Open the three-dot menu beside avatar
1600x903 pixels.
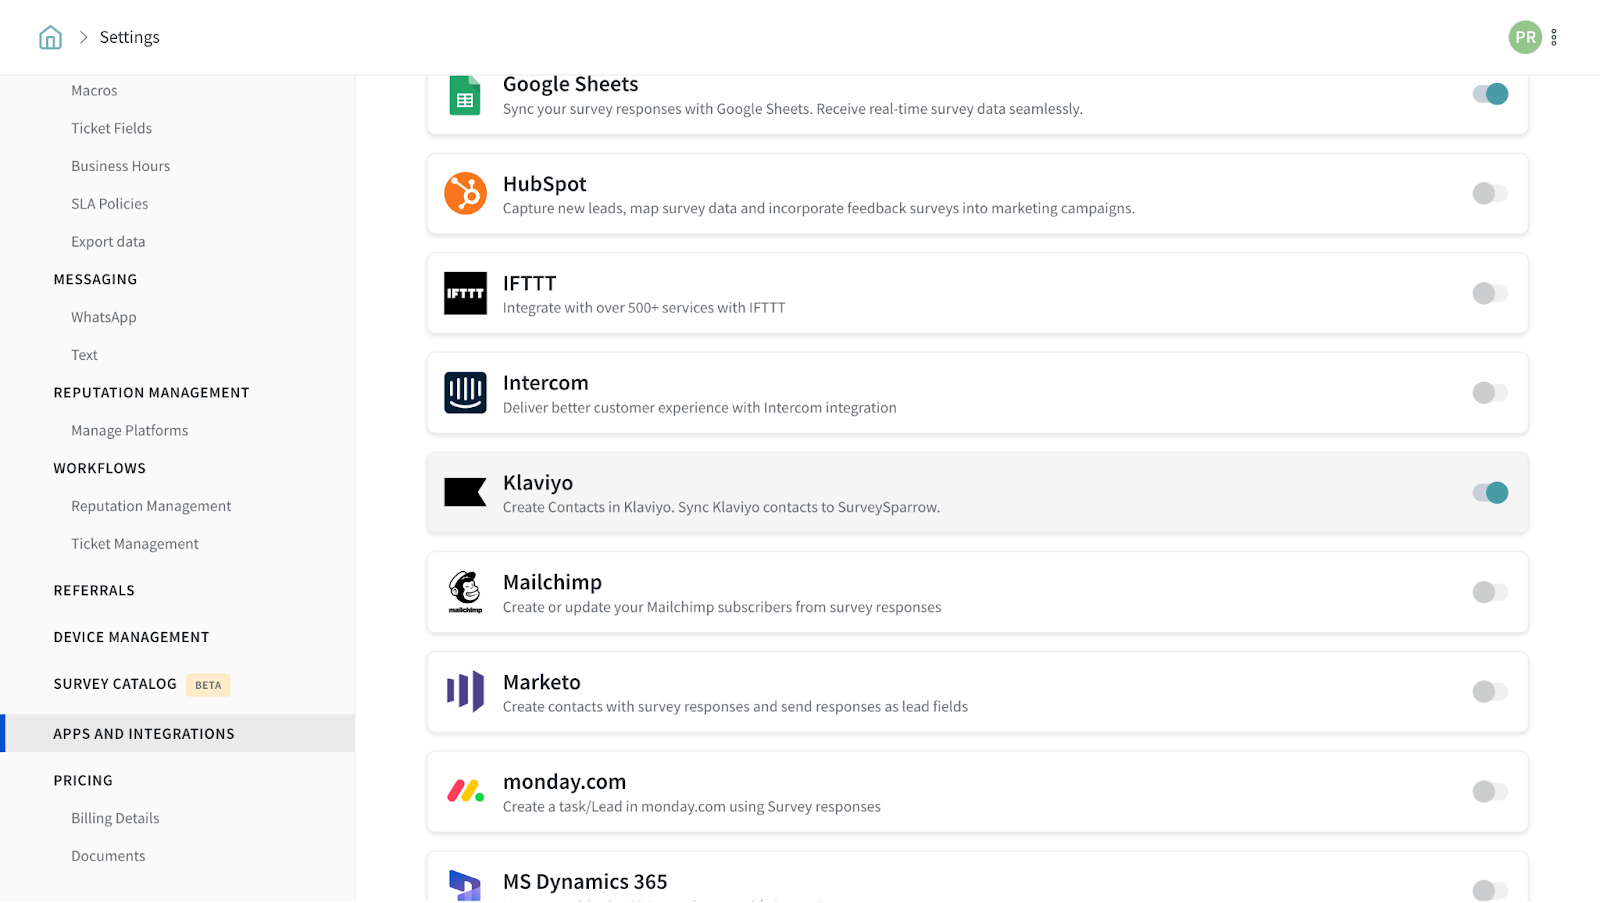click(x=1554, y=38)
